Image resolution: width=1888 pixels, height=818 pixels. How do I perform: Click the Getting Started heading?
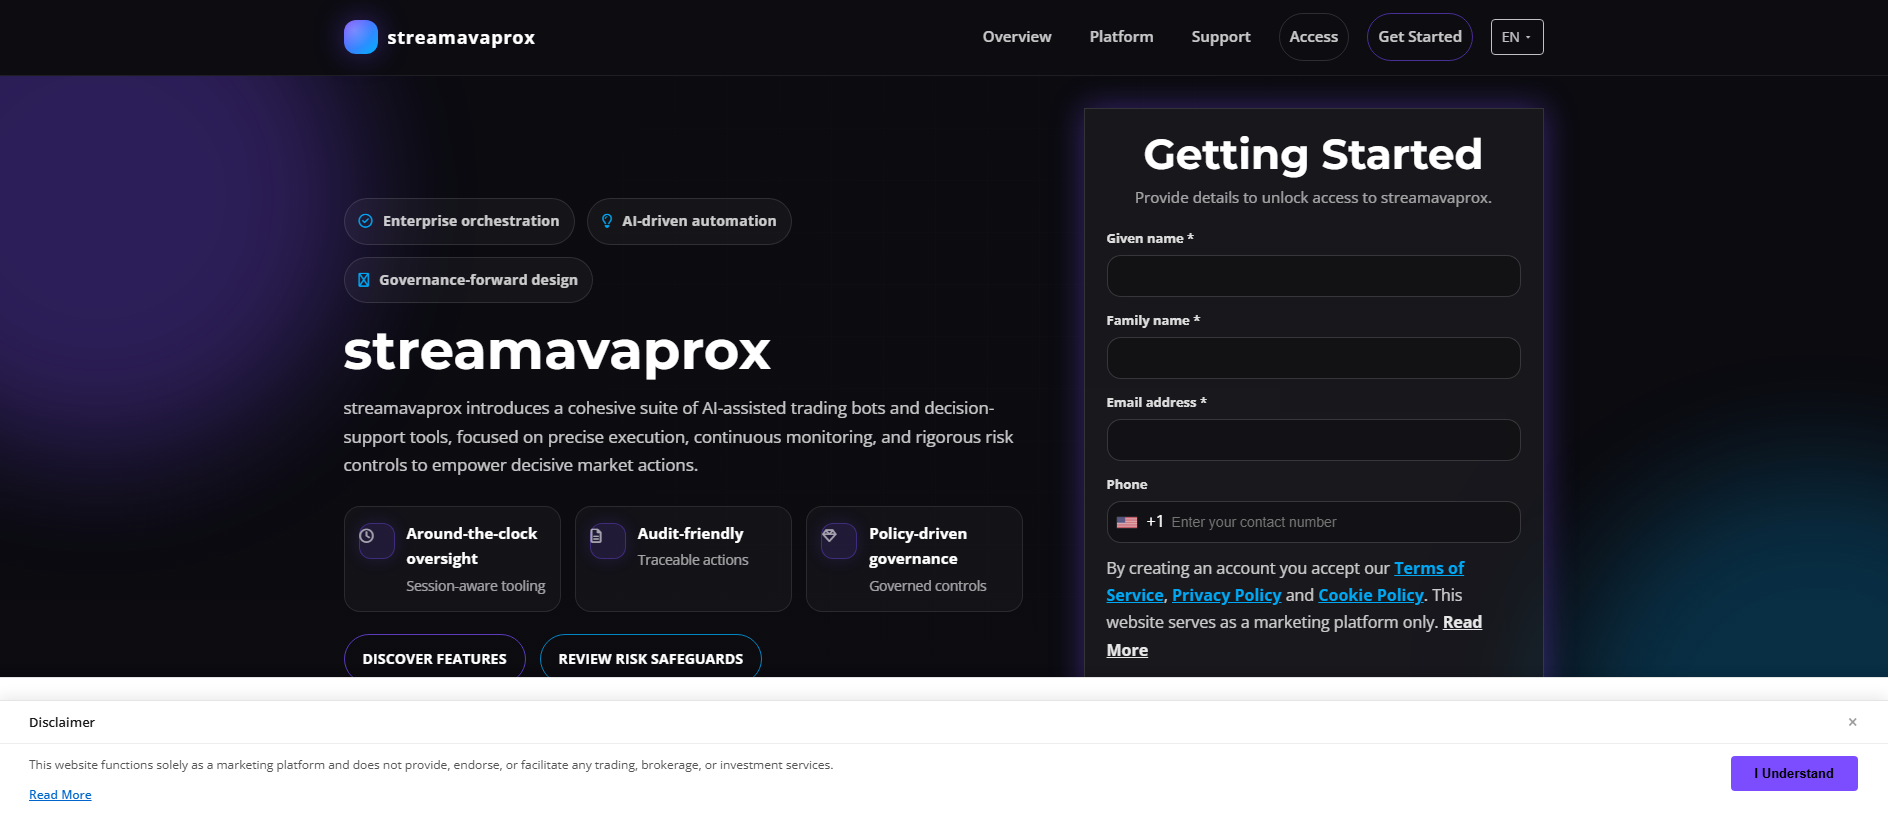pyautogui.click(x=1313, y=154)
